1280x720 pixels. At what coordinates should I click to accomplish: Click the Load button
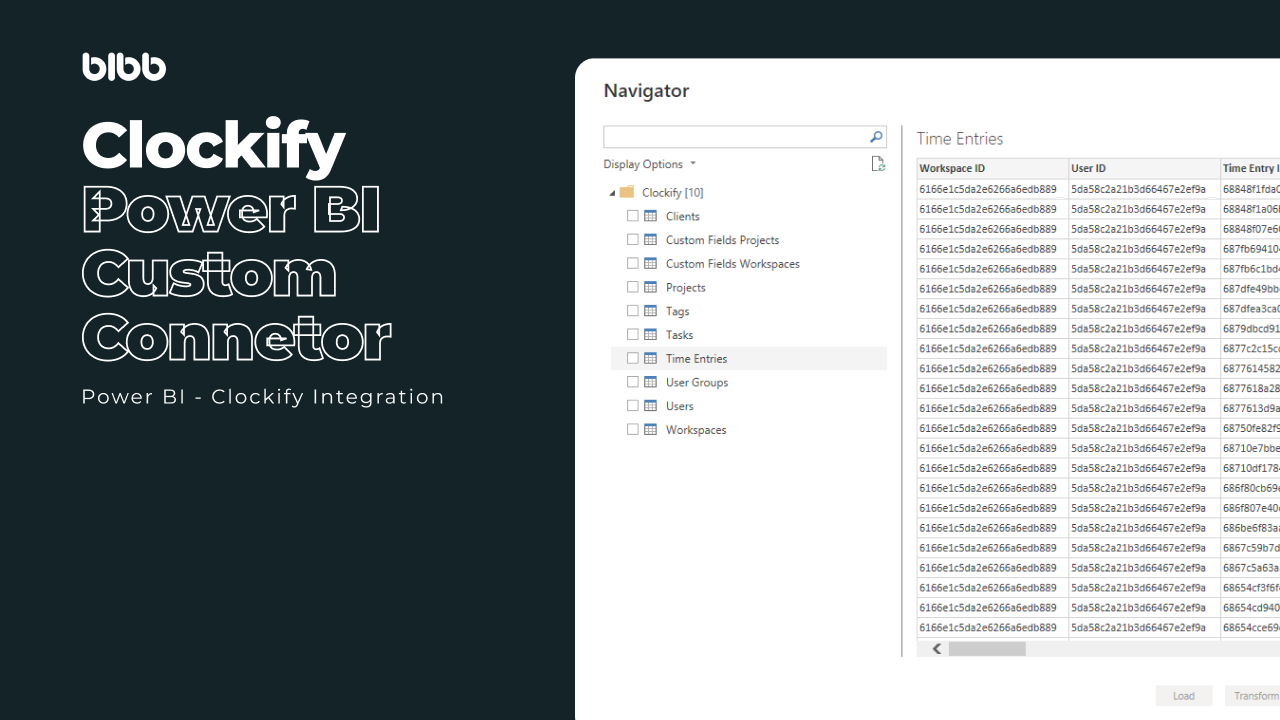point(1184,696)
